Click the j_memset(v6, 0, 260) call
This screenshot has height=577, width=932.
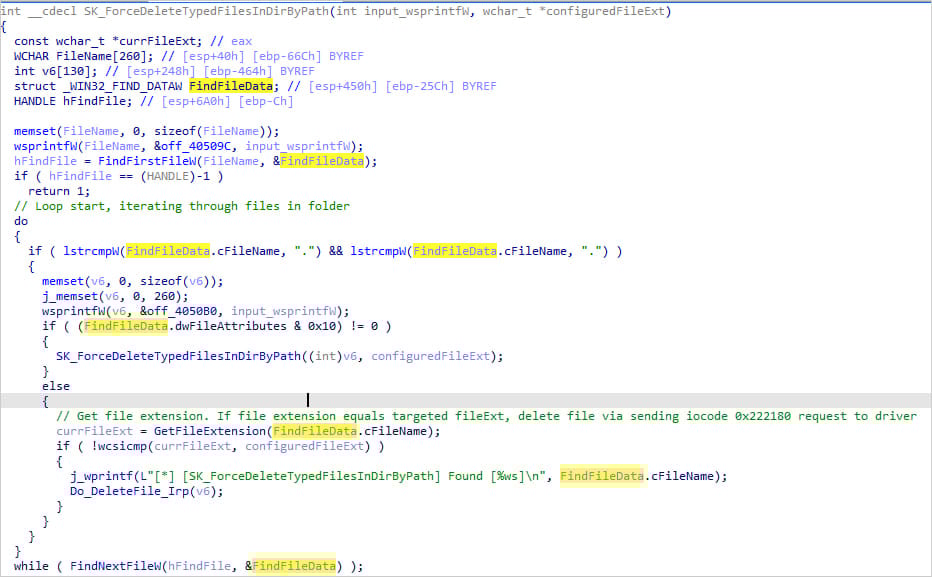pyautogui.click(x=115, y=296)
